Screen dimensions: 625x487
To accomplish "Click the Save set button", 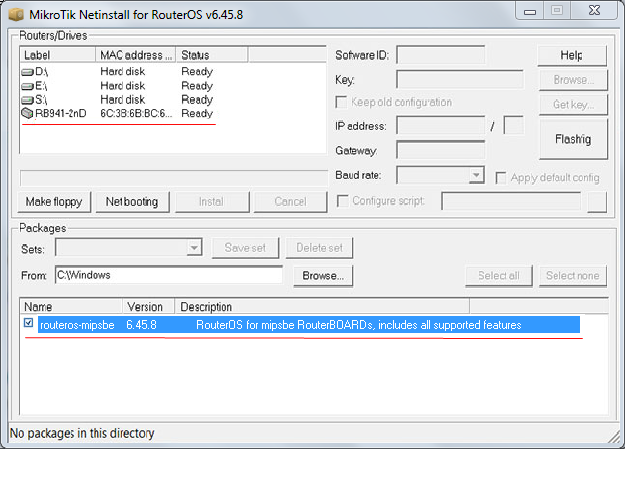I will pos(245,248).
